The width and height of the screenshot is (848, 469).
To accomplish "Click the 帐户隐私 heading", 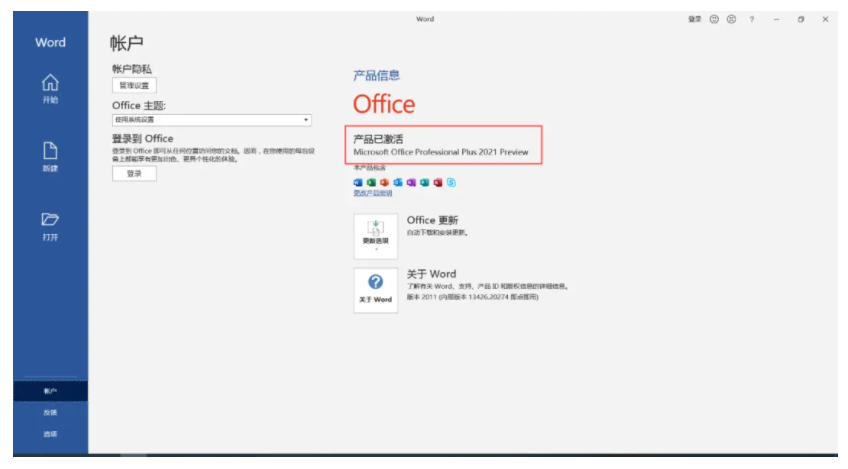I will (x=131, y=69).
